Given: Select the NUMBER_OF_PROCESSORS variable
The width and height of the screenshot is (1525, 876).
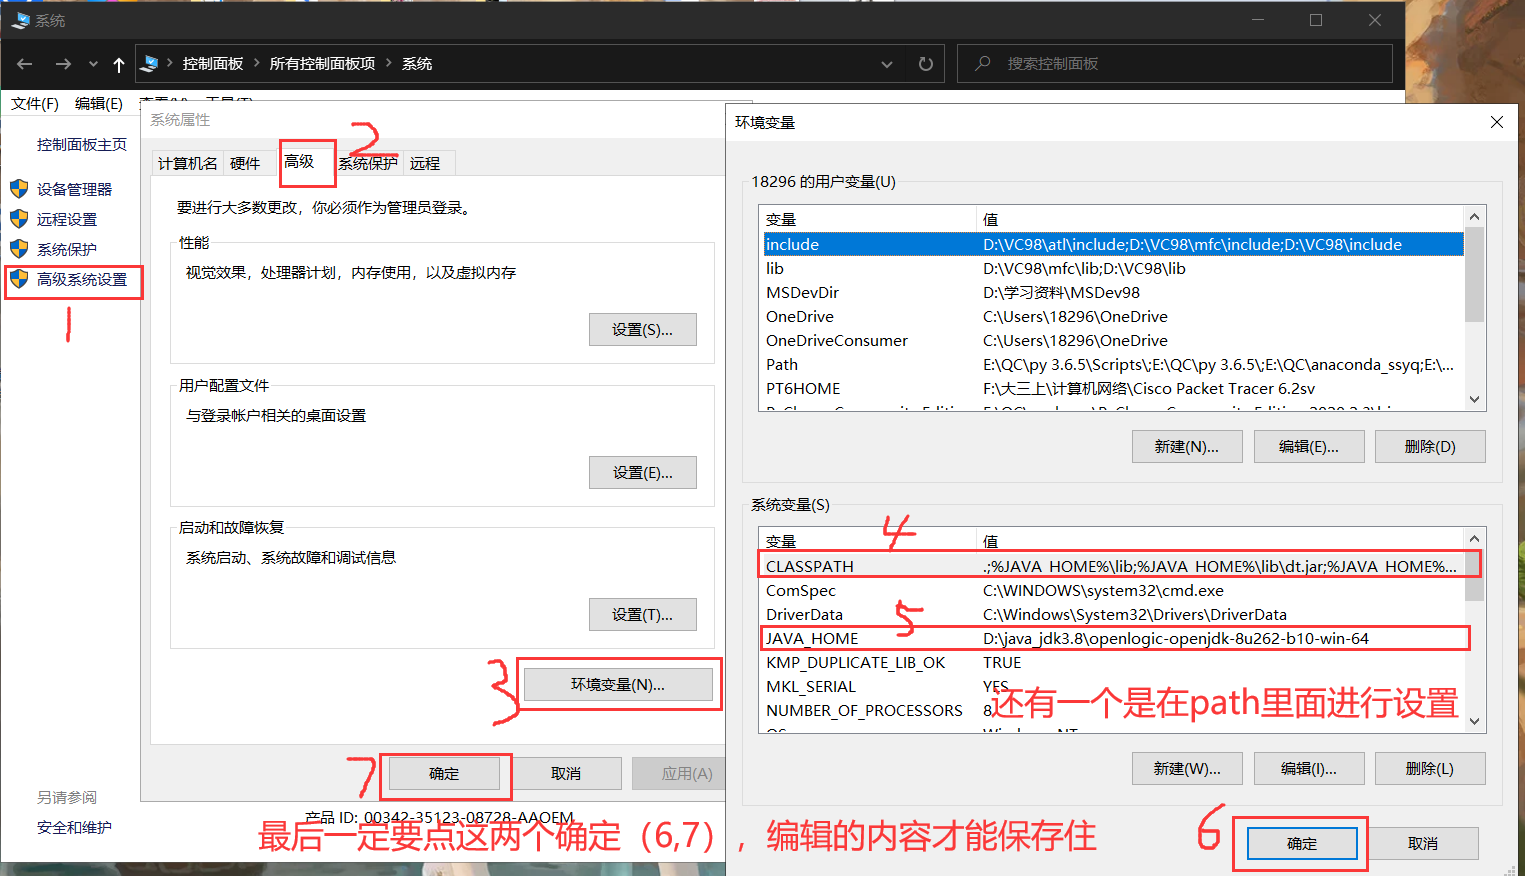Looking at the screenshot, I should (x=1112, y=710).
